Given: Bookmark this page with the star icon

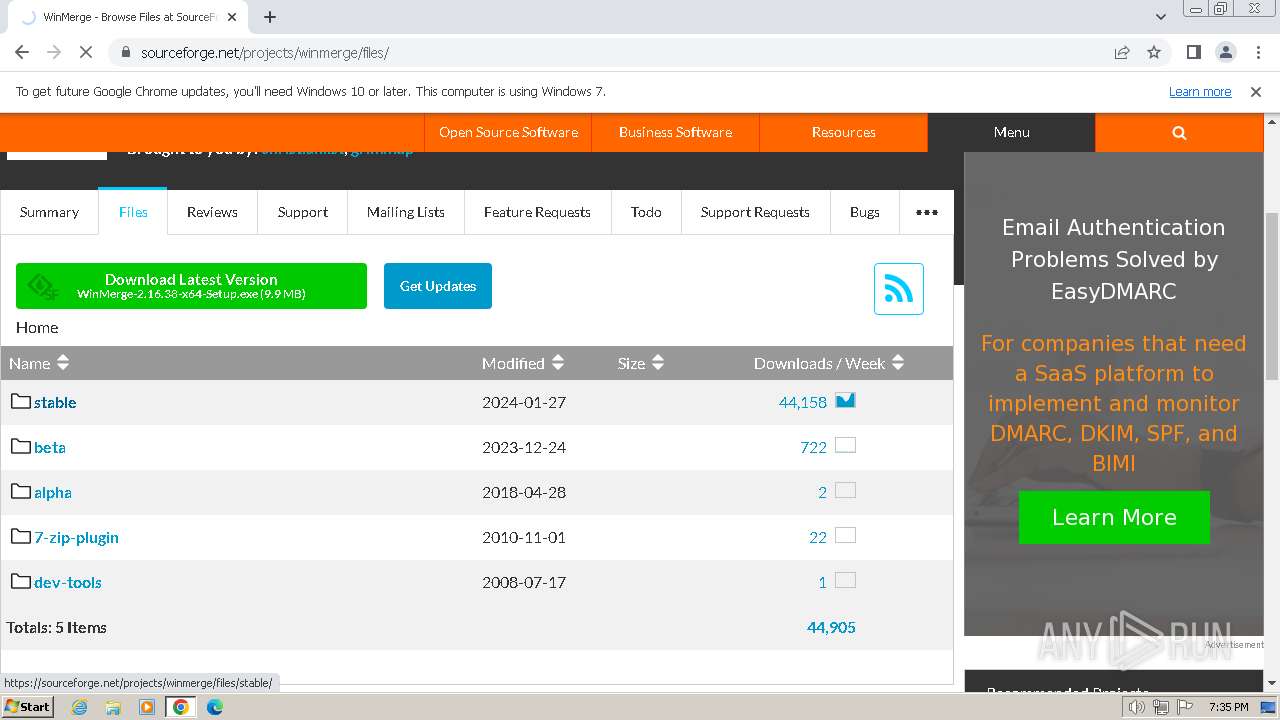Looking at the screenshot, I should [x=1154, y=53].
